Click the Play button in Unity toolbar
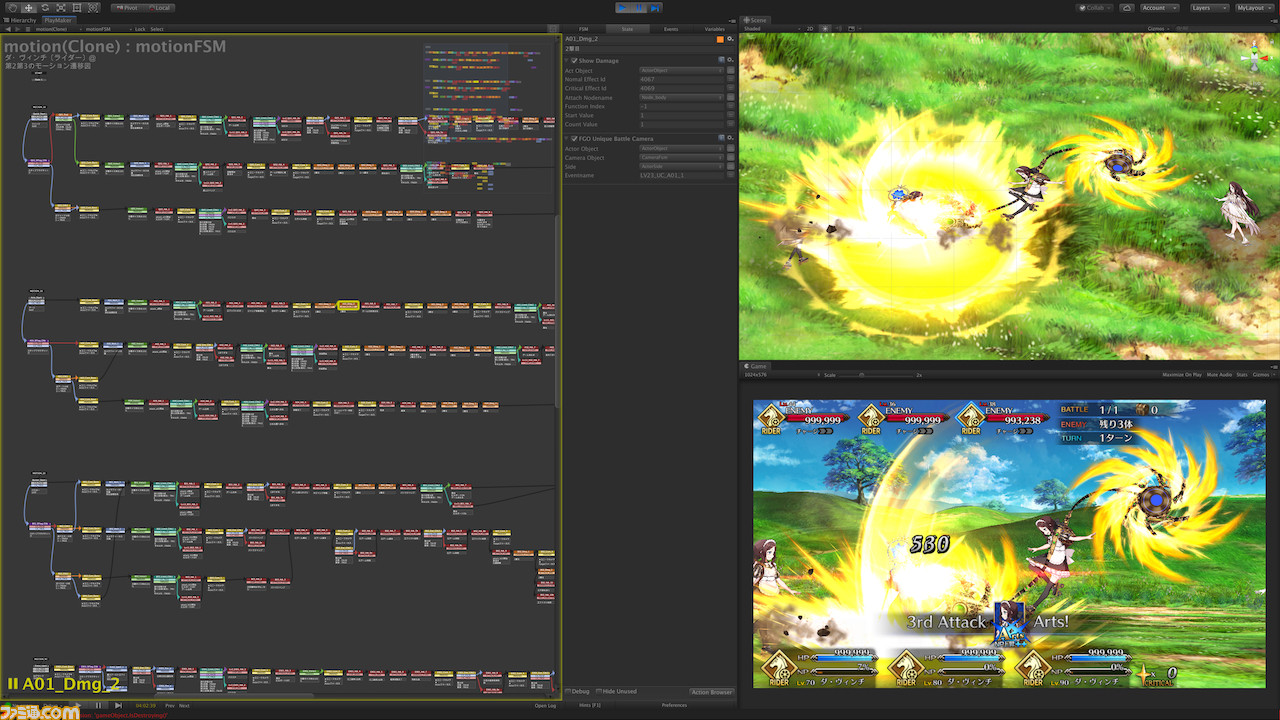 click(x=622, y=7)
